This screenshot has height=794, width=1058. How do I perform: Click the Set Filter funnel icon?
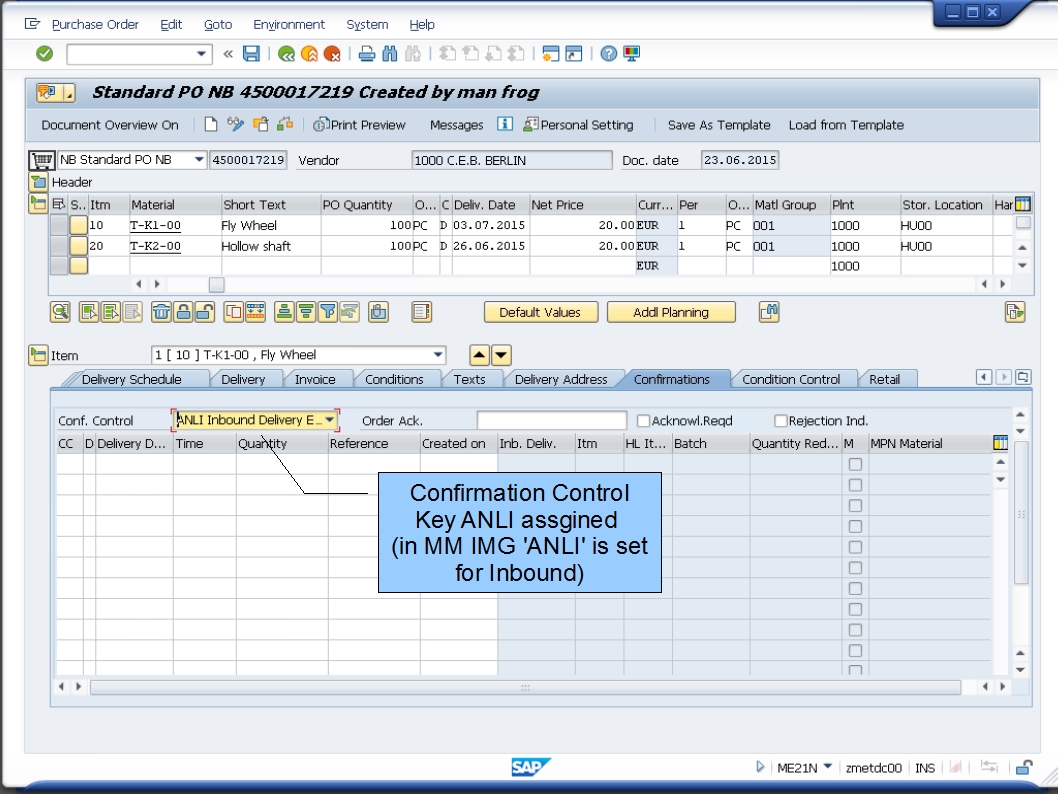point(328,312)
